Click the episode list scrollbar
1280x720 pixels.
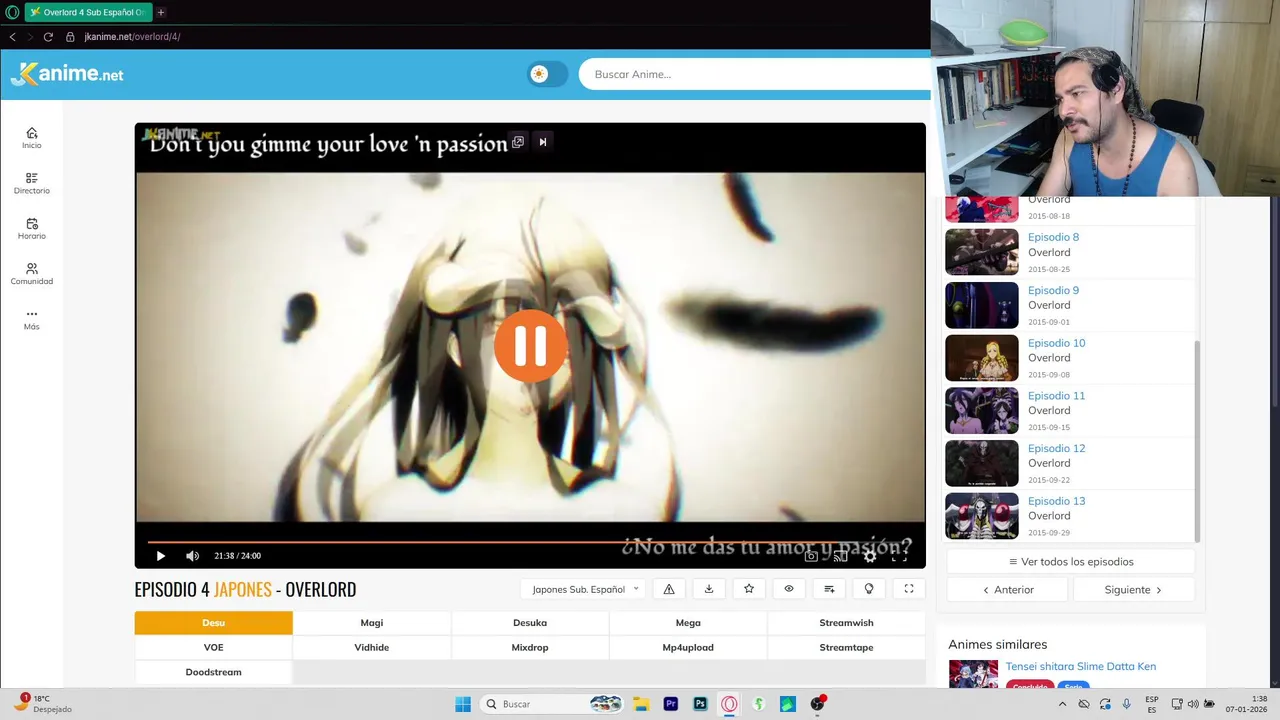[x=1197, y=440]
